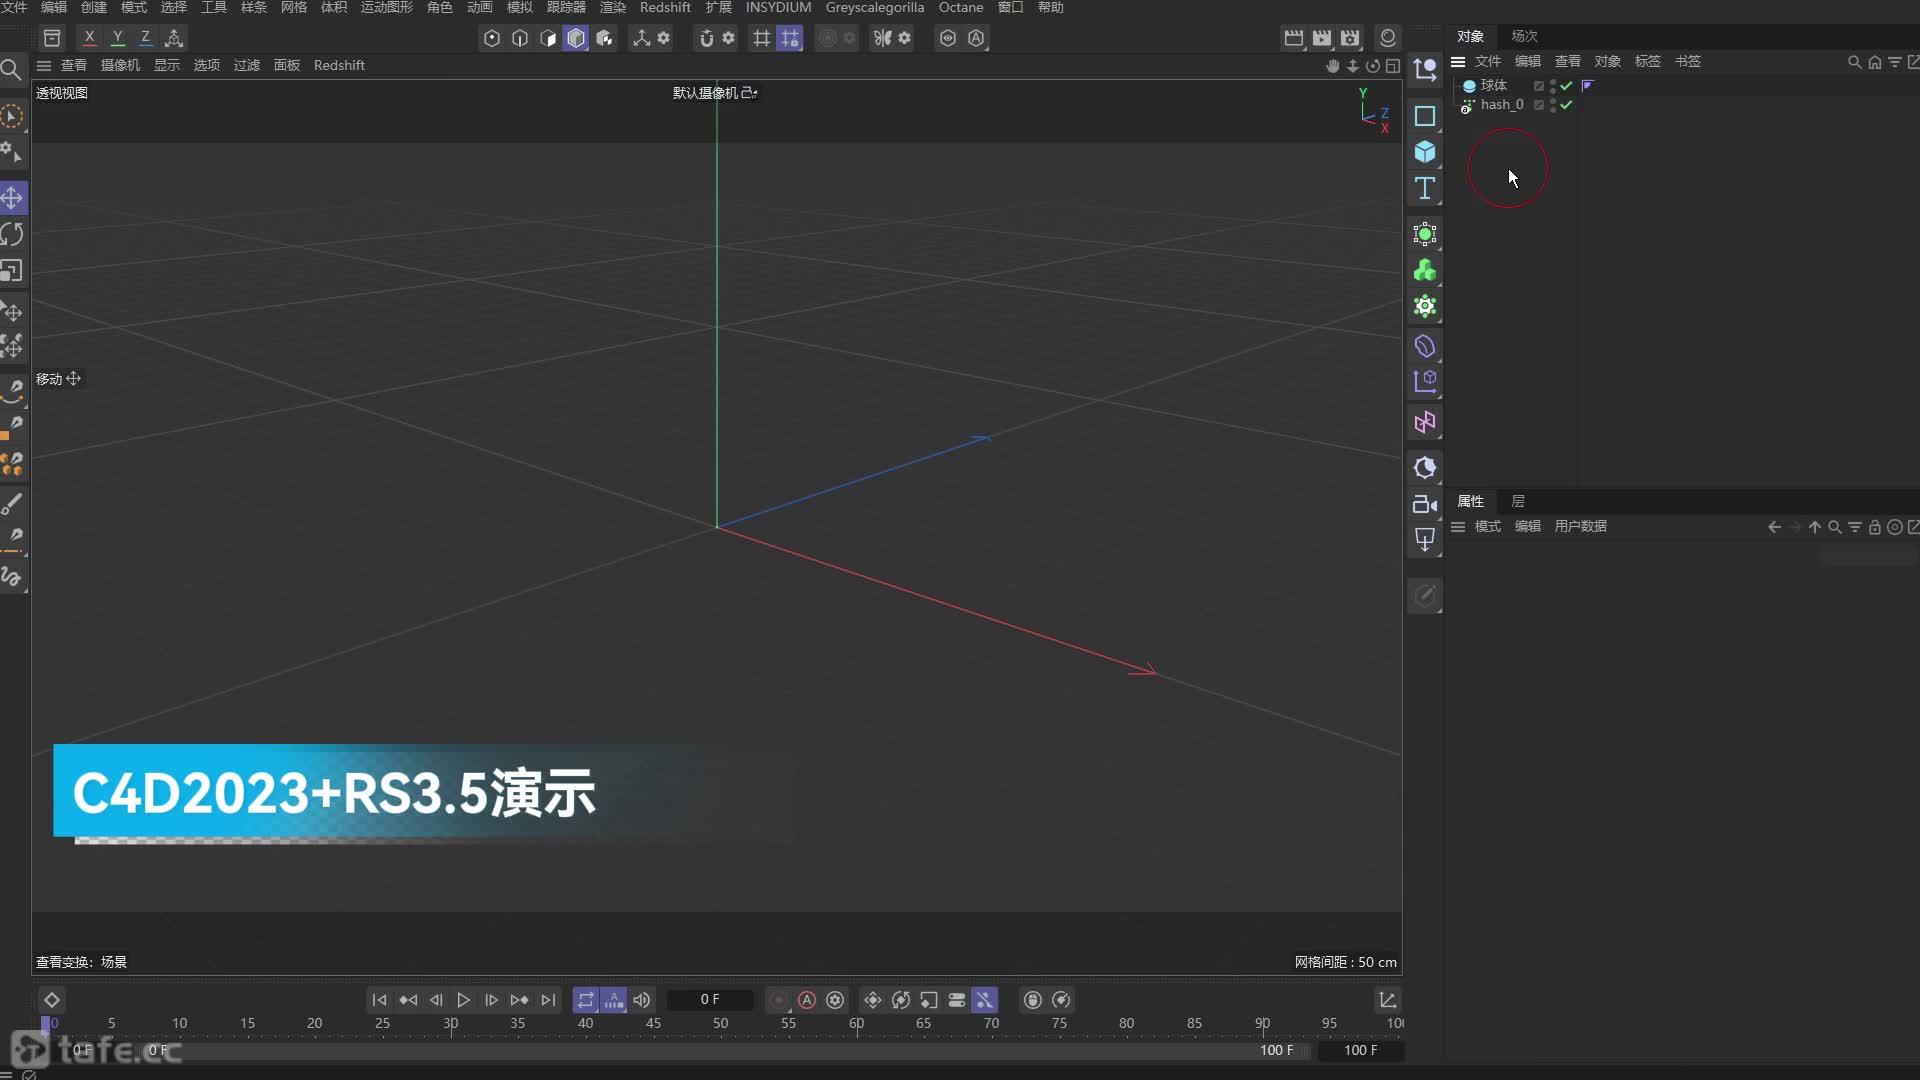Go to end of animation

(x=548, y=1000)
